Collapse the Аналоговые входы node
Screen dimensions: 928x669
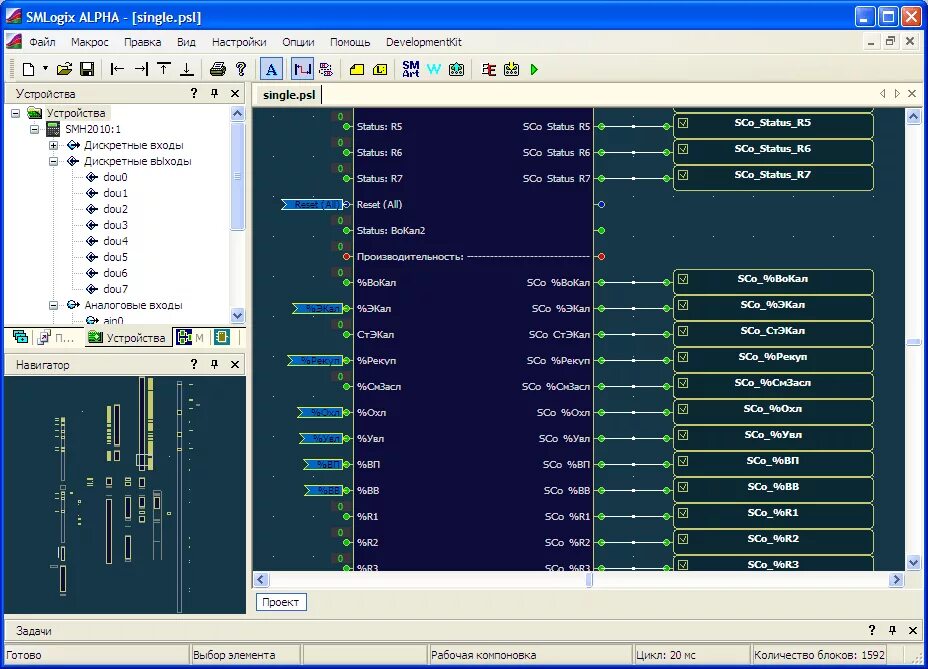pyautogui.click(x=53, y=305)
